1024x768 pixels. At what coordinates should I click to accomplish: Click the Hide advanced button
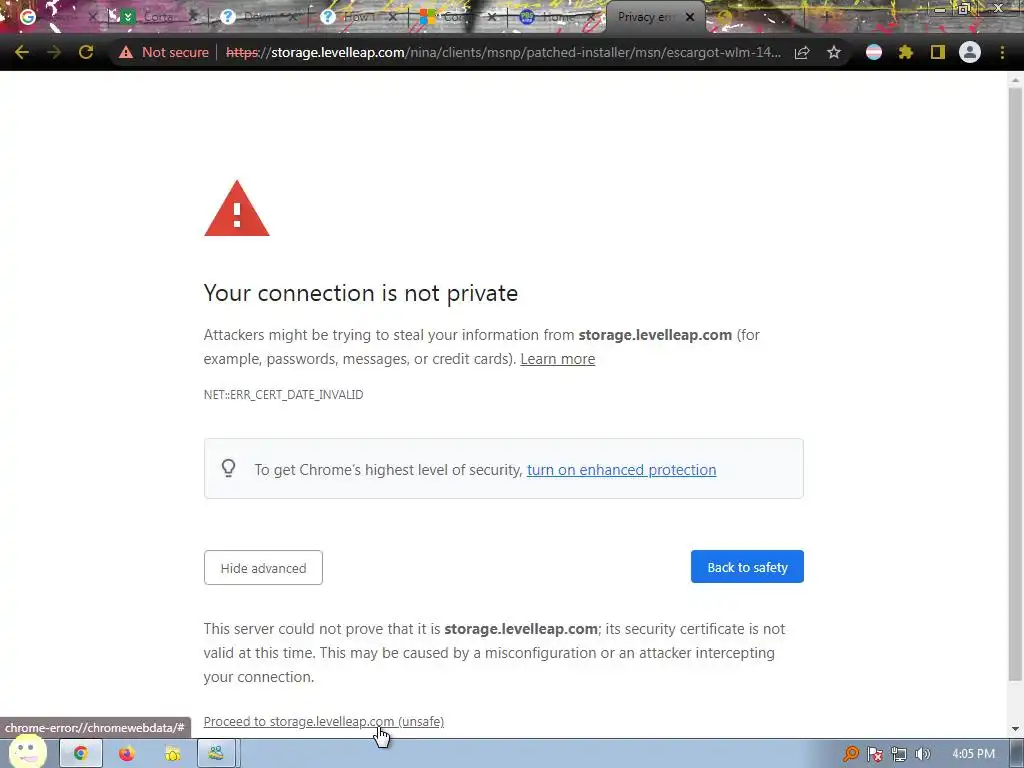[263, 568]
